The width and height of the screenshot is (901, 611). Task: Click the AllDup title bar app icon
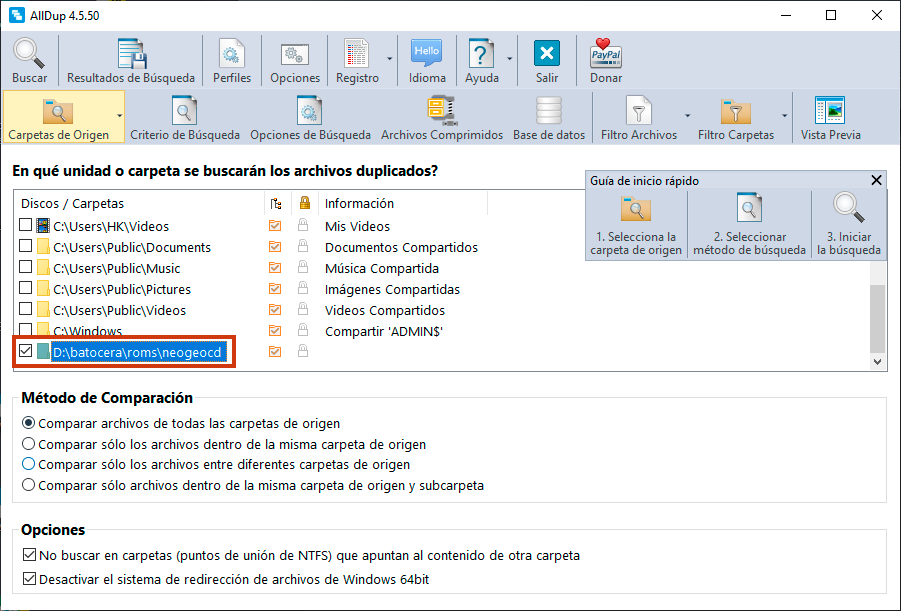(x=17, y=15)
